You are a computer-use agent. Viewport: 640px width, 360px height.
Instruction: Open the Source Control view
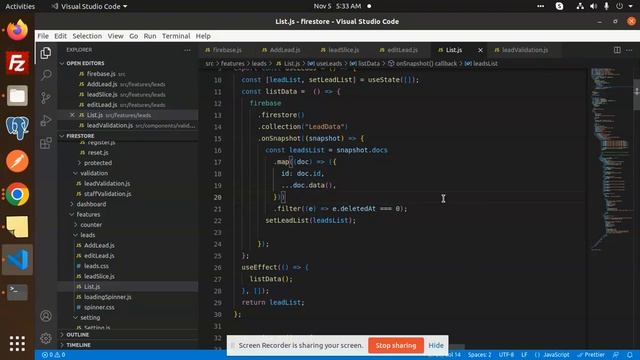point(46,98)
